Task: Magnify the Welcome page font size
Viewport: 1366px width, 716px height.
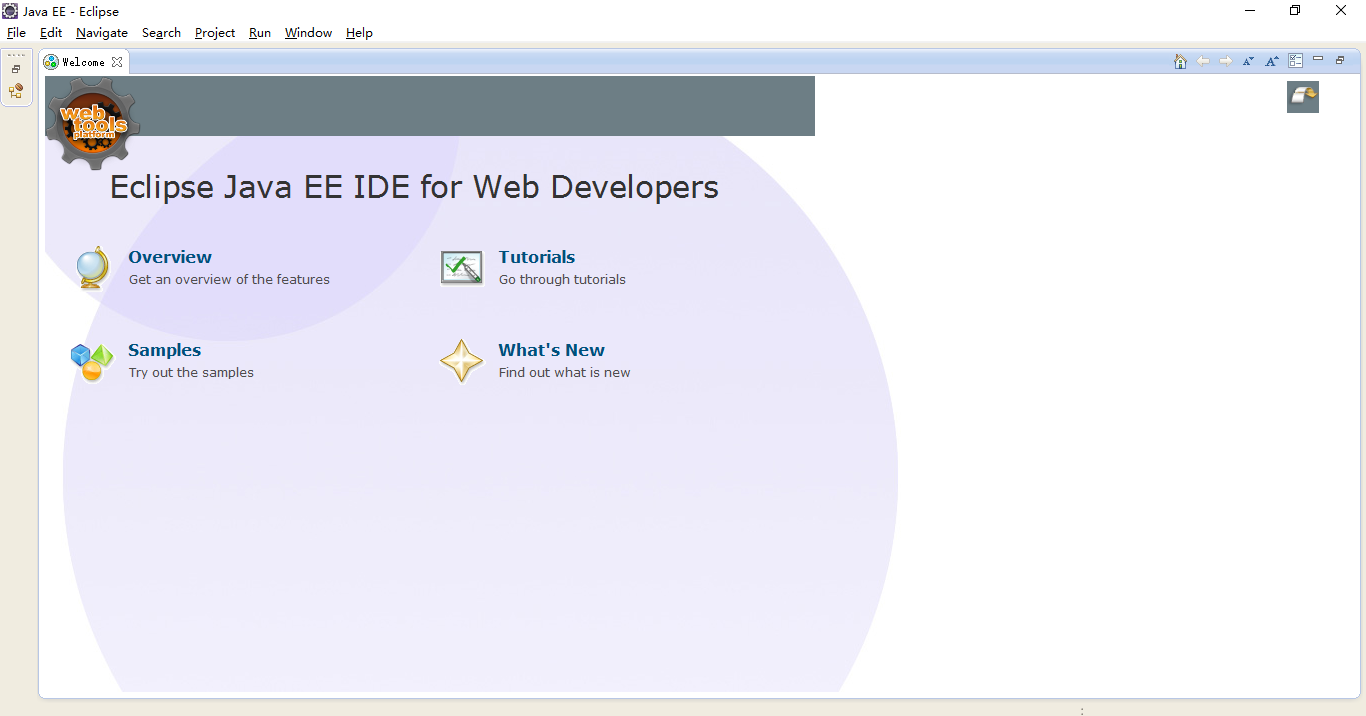Action: click(1272, 61)
